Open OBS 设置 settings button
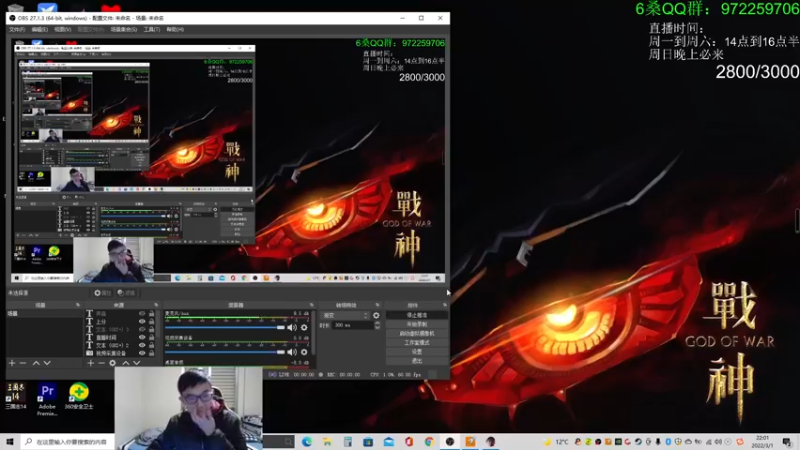The height and width of the screenshot is (450, 800). point(417,352)
